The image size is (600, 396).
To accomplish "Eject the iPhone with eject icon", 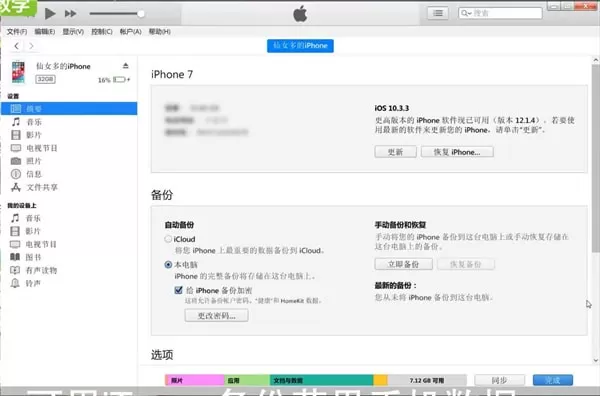I will point(126,66).
